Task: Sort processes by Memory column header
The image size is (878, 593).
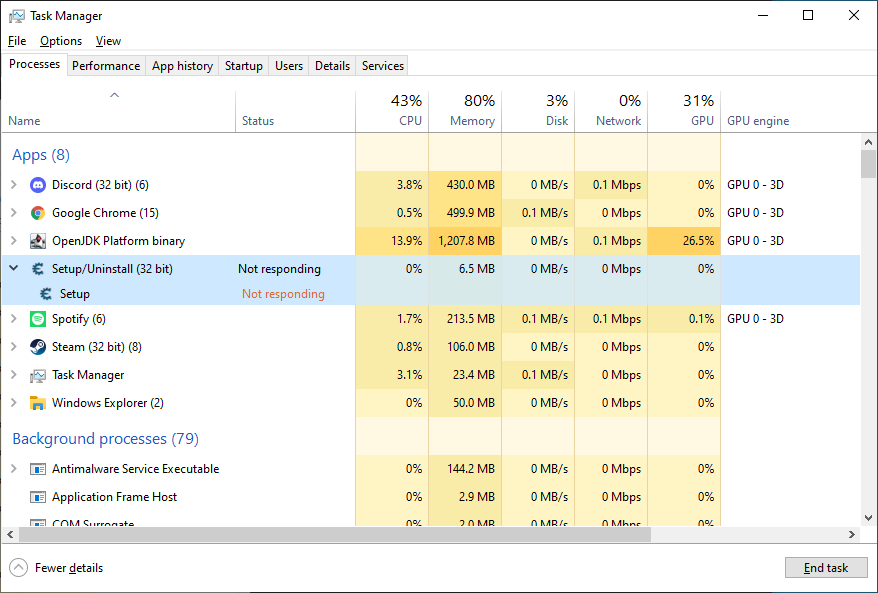Action: (x=466, y=111)
